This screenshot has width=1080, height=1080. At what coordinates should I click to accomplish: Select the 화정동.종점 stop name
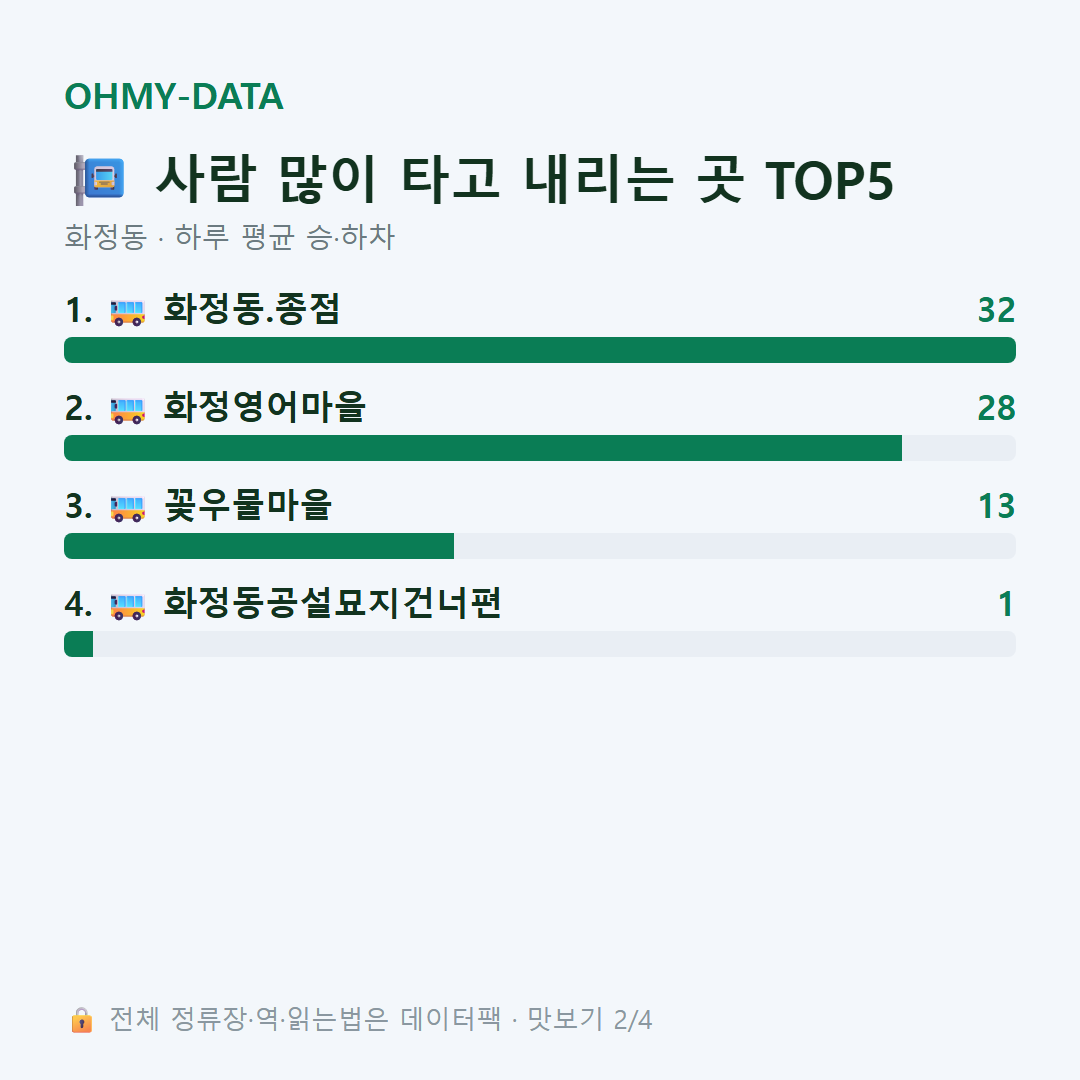point(251,309)
